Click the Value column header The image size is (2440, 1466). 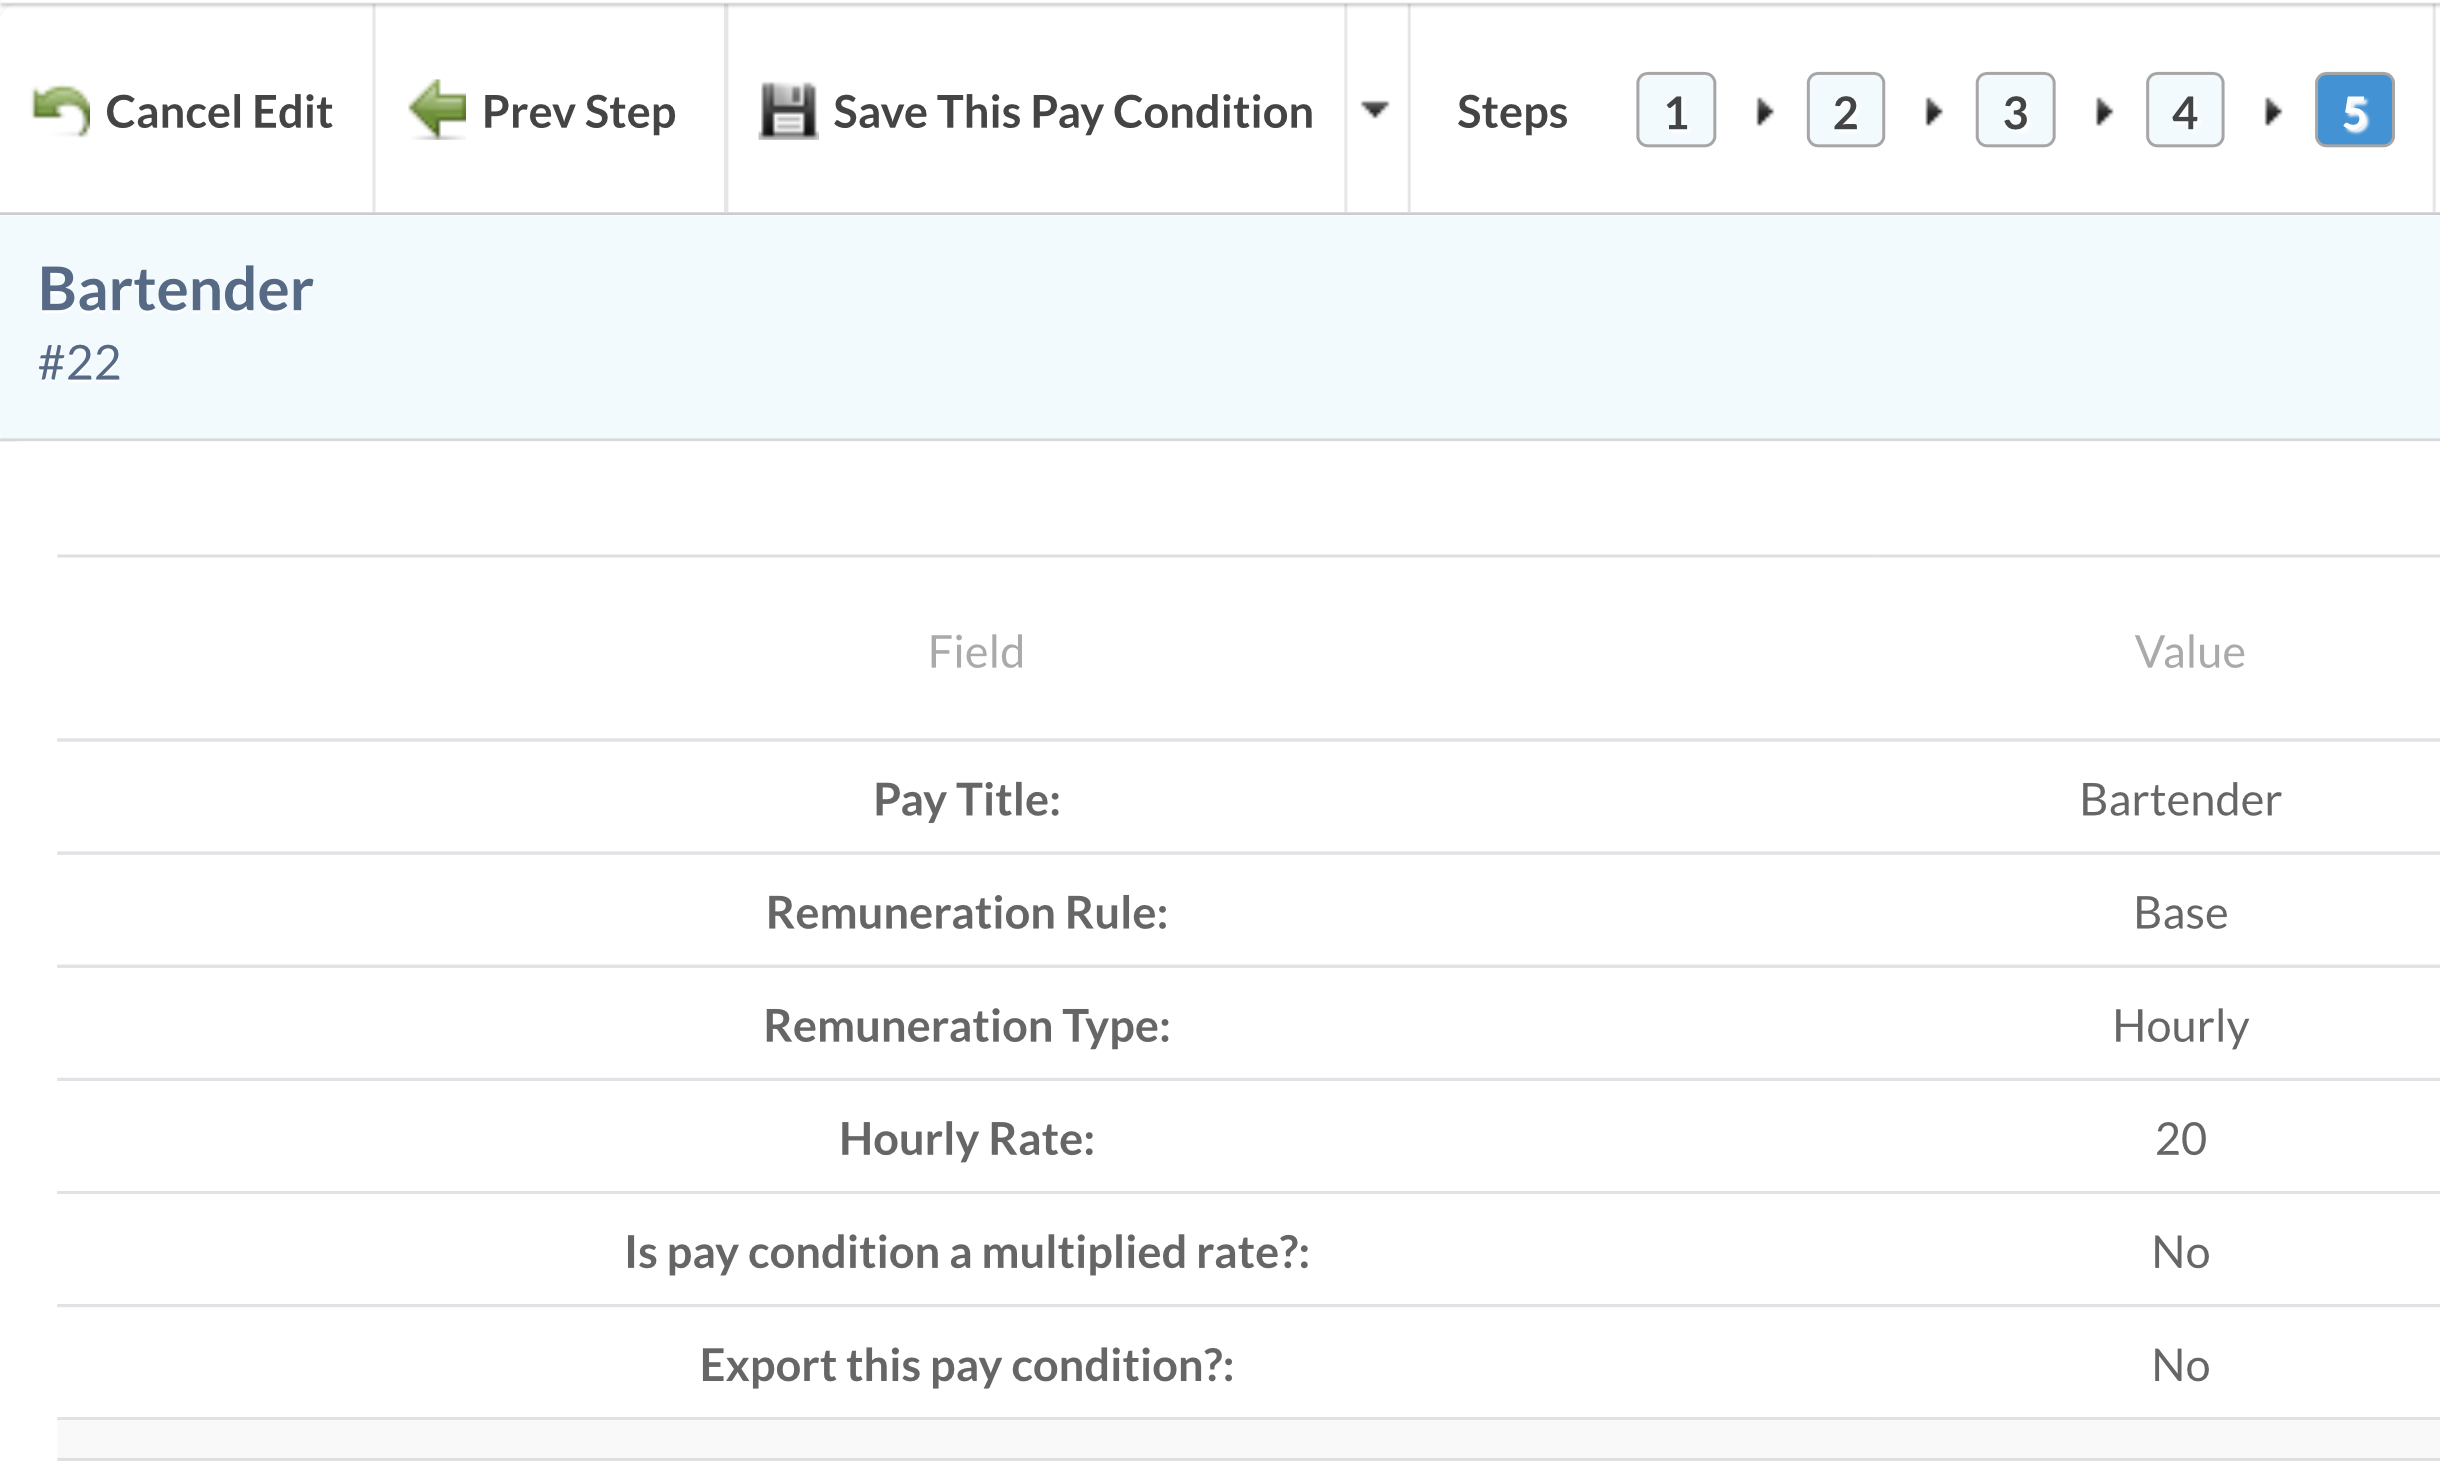(2189, 652)
